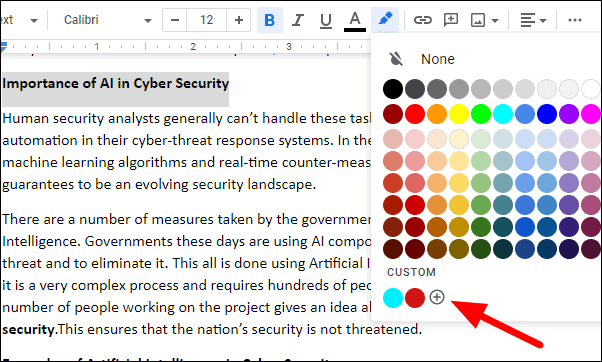Insert a link using the chain icon
This screenshot has width=602, height=362.
pyautogui.click(x=423, y=20)
